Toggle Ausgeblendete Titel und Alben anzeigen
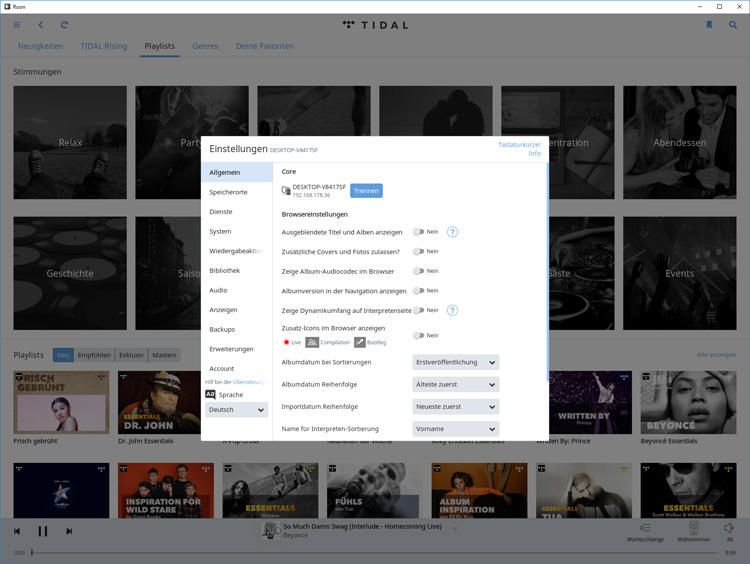Screen dimensions: 750x564 (x=419, y=232)
